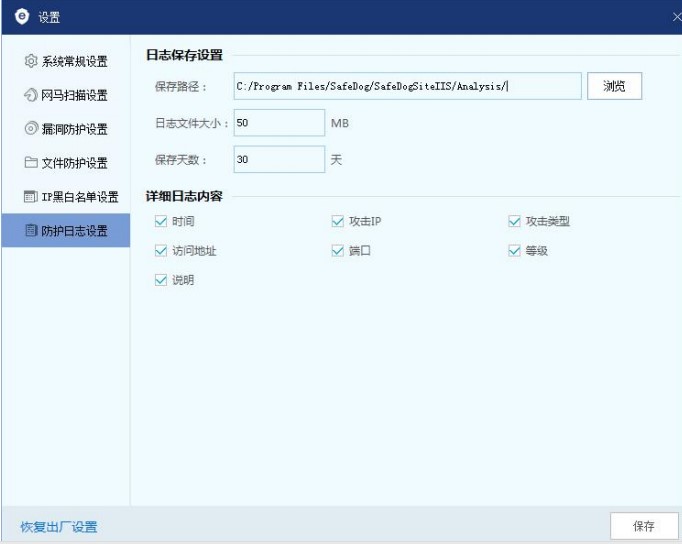
Task: Click the scan icon beside 网马扫描设置
Action: pos(30,95)
